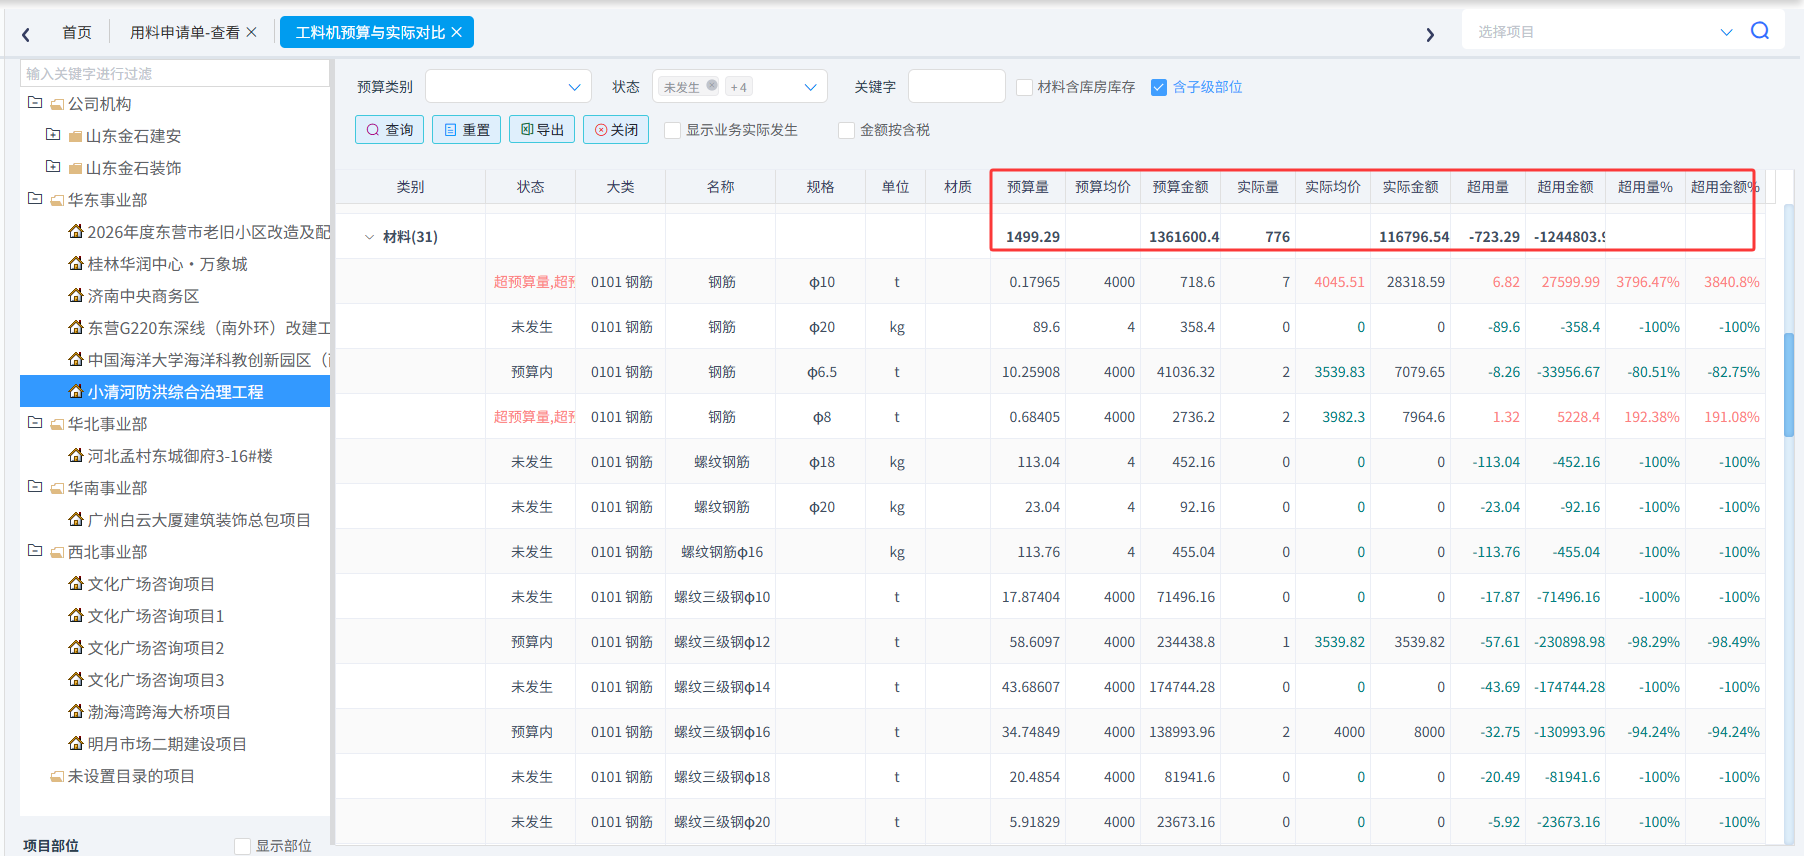Click the house icon beside 济南中央商务区
The image size is (1804, 857).
76,295
